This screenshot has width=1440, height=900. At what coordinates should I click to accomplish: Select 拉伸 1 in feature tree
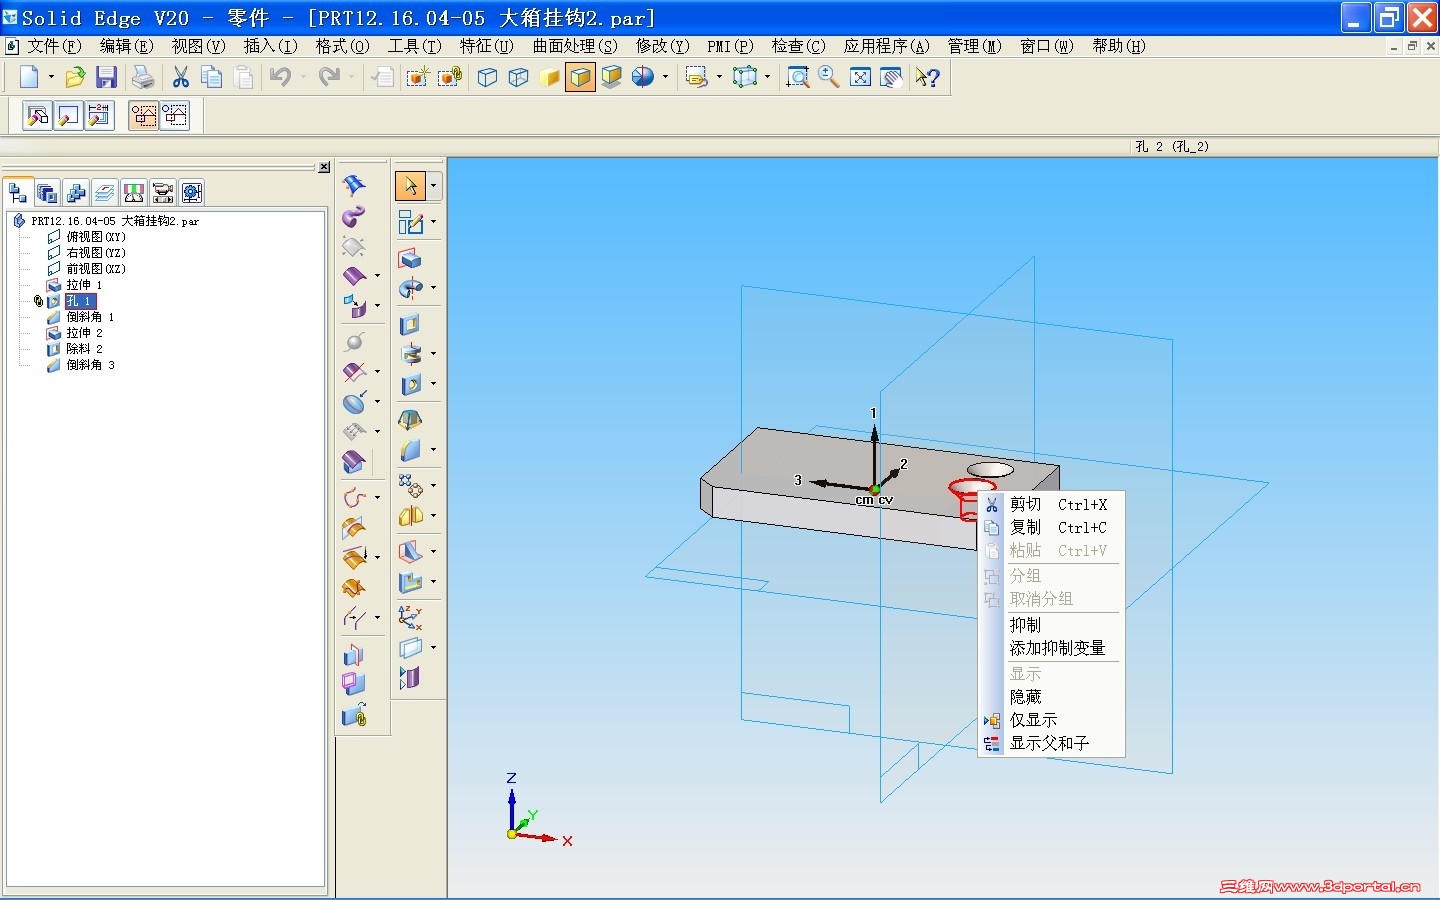tap(84, 285)
